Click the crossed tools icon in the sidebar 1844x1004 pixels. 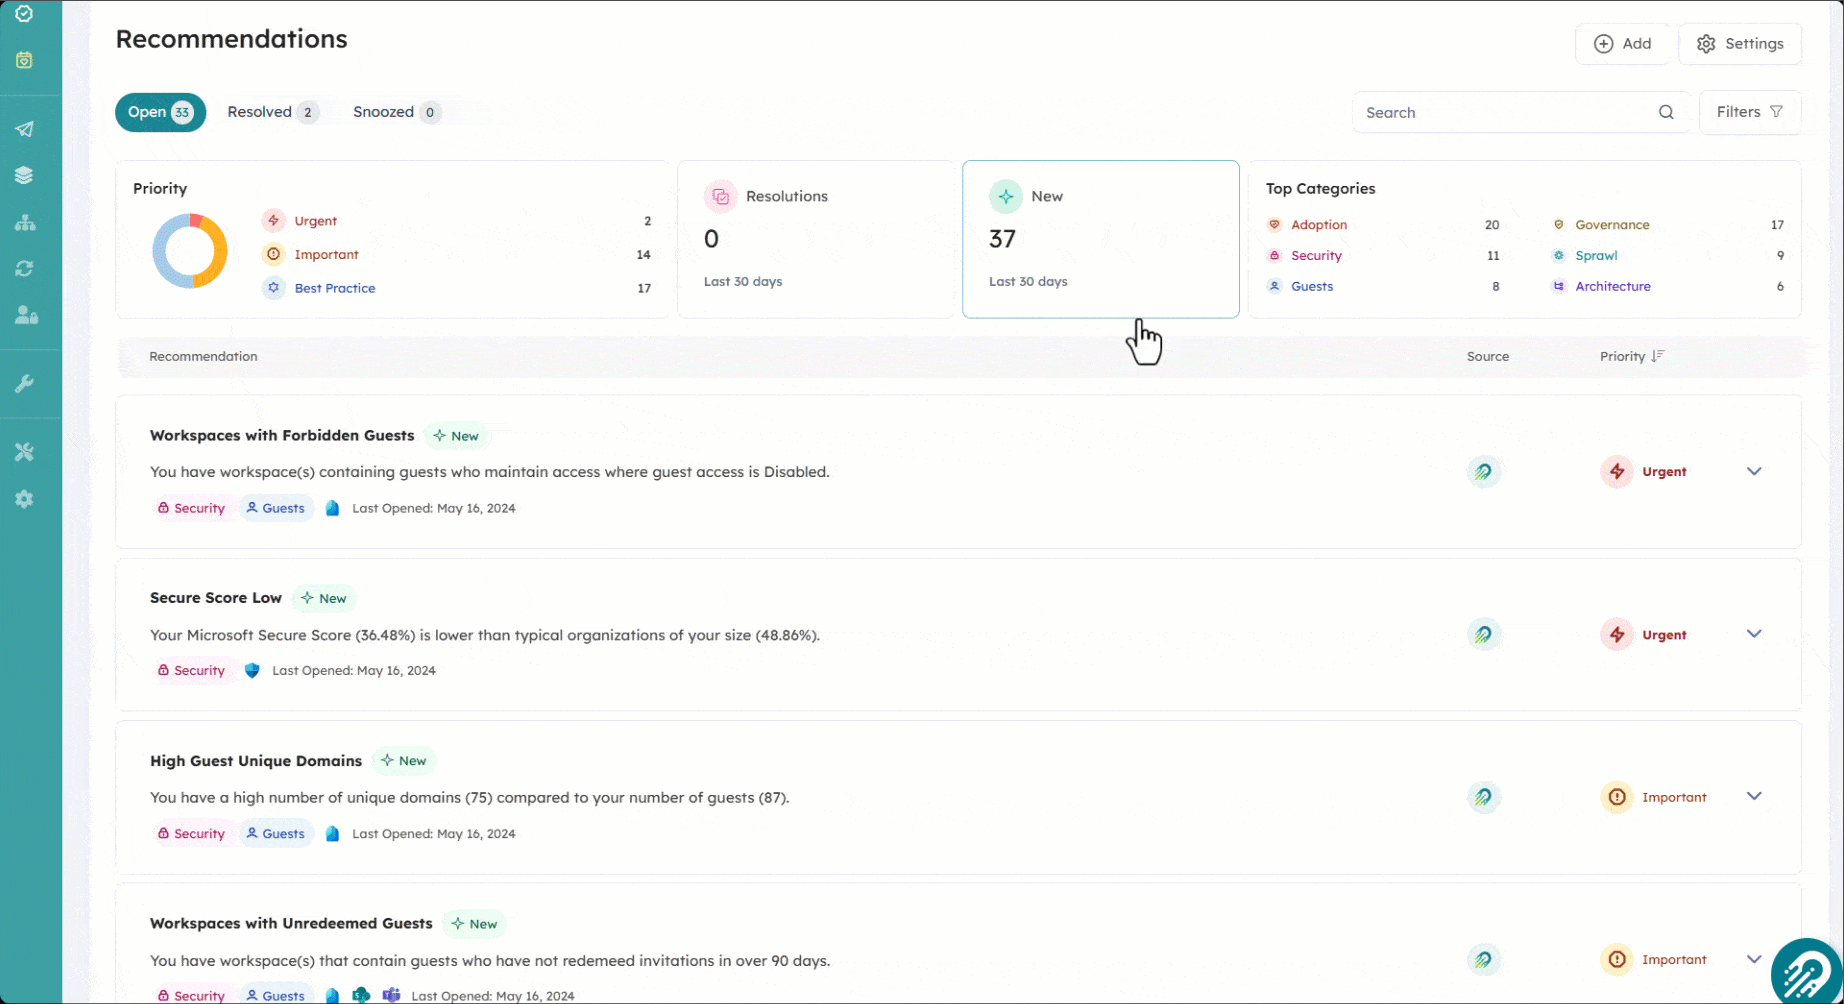click(x=23, y=451)
